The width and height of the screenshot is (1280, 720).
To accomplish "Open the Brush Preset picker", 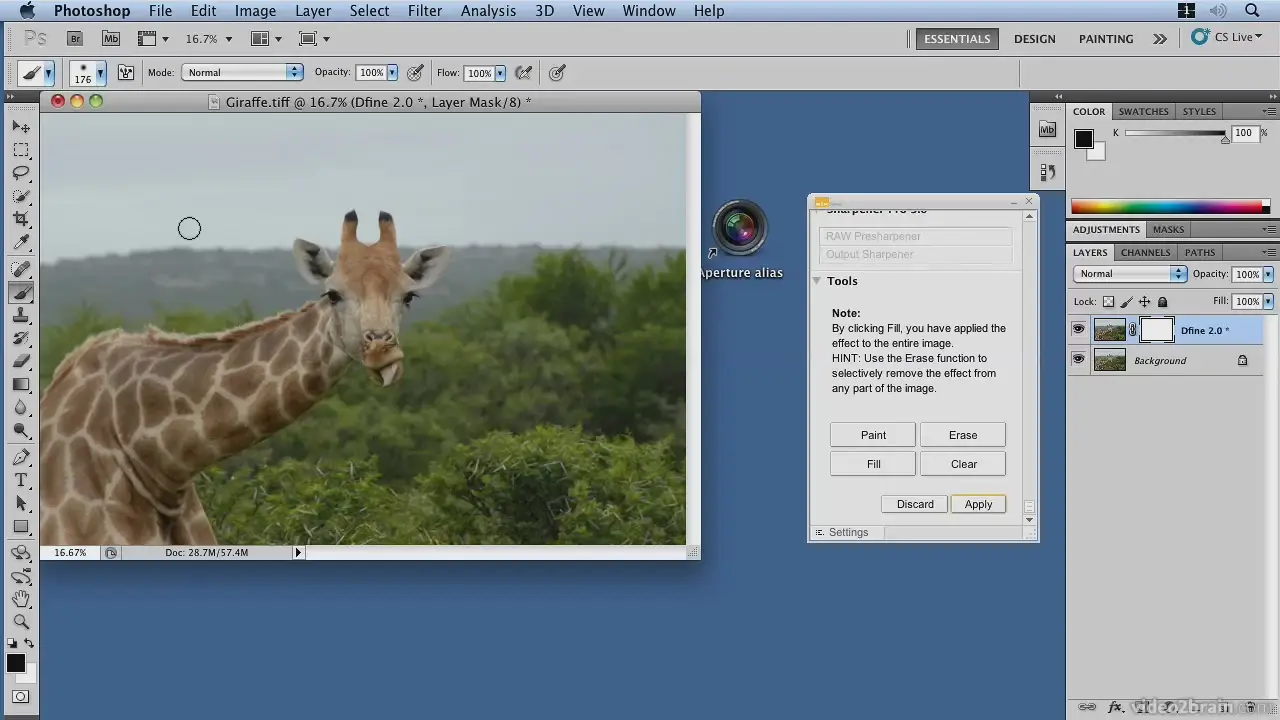I will (87, 72).
